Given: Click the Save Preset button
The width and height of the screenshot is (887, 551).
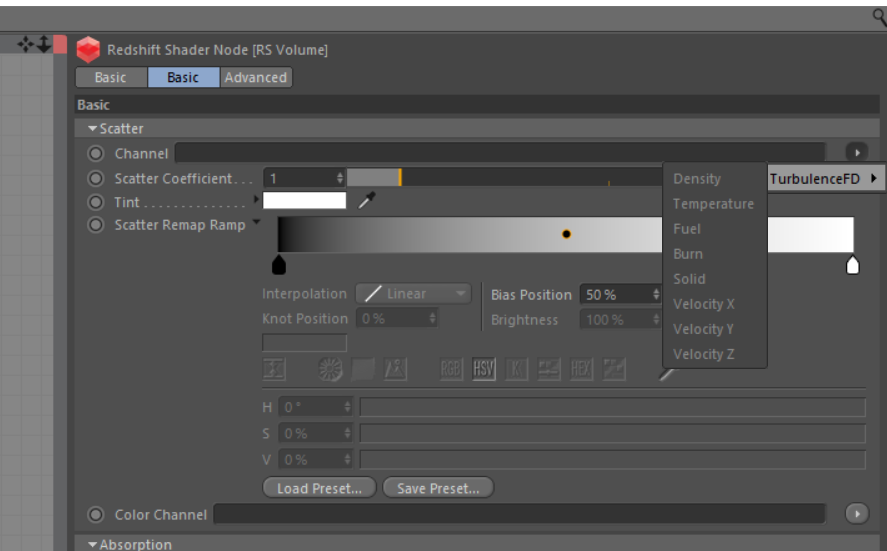Looking at the screenshot, I should tap(438, 488).
